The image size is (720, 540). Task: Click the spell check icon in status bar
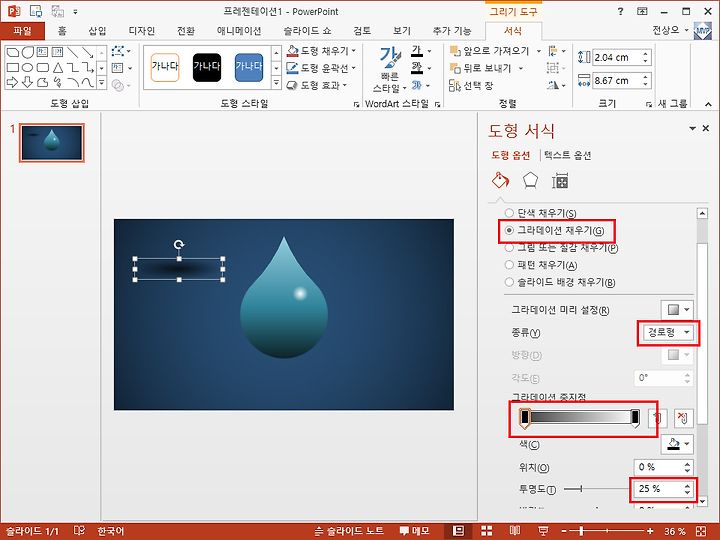tap(79, 531)
